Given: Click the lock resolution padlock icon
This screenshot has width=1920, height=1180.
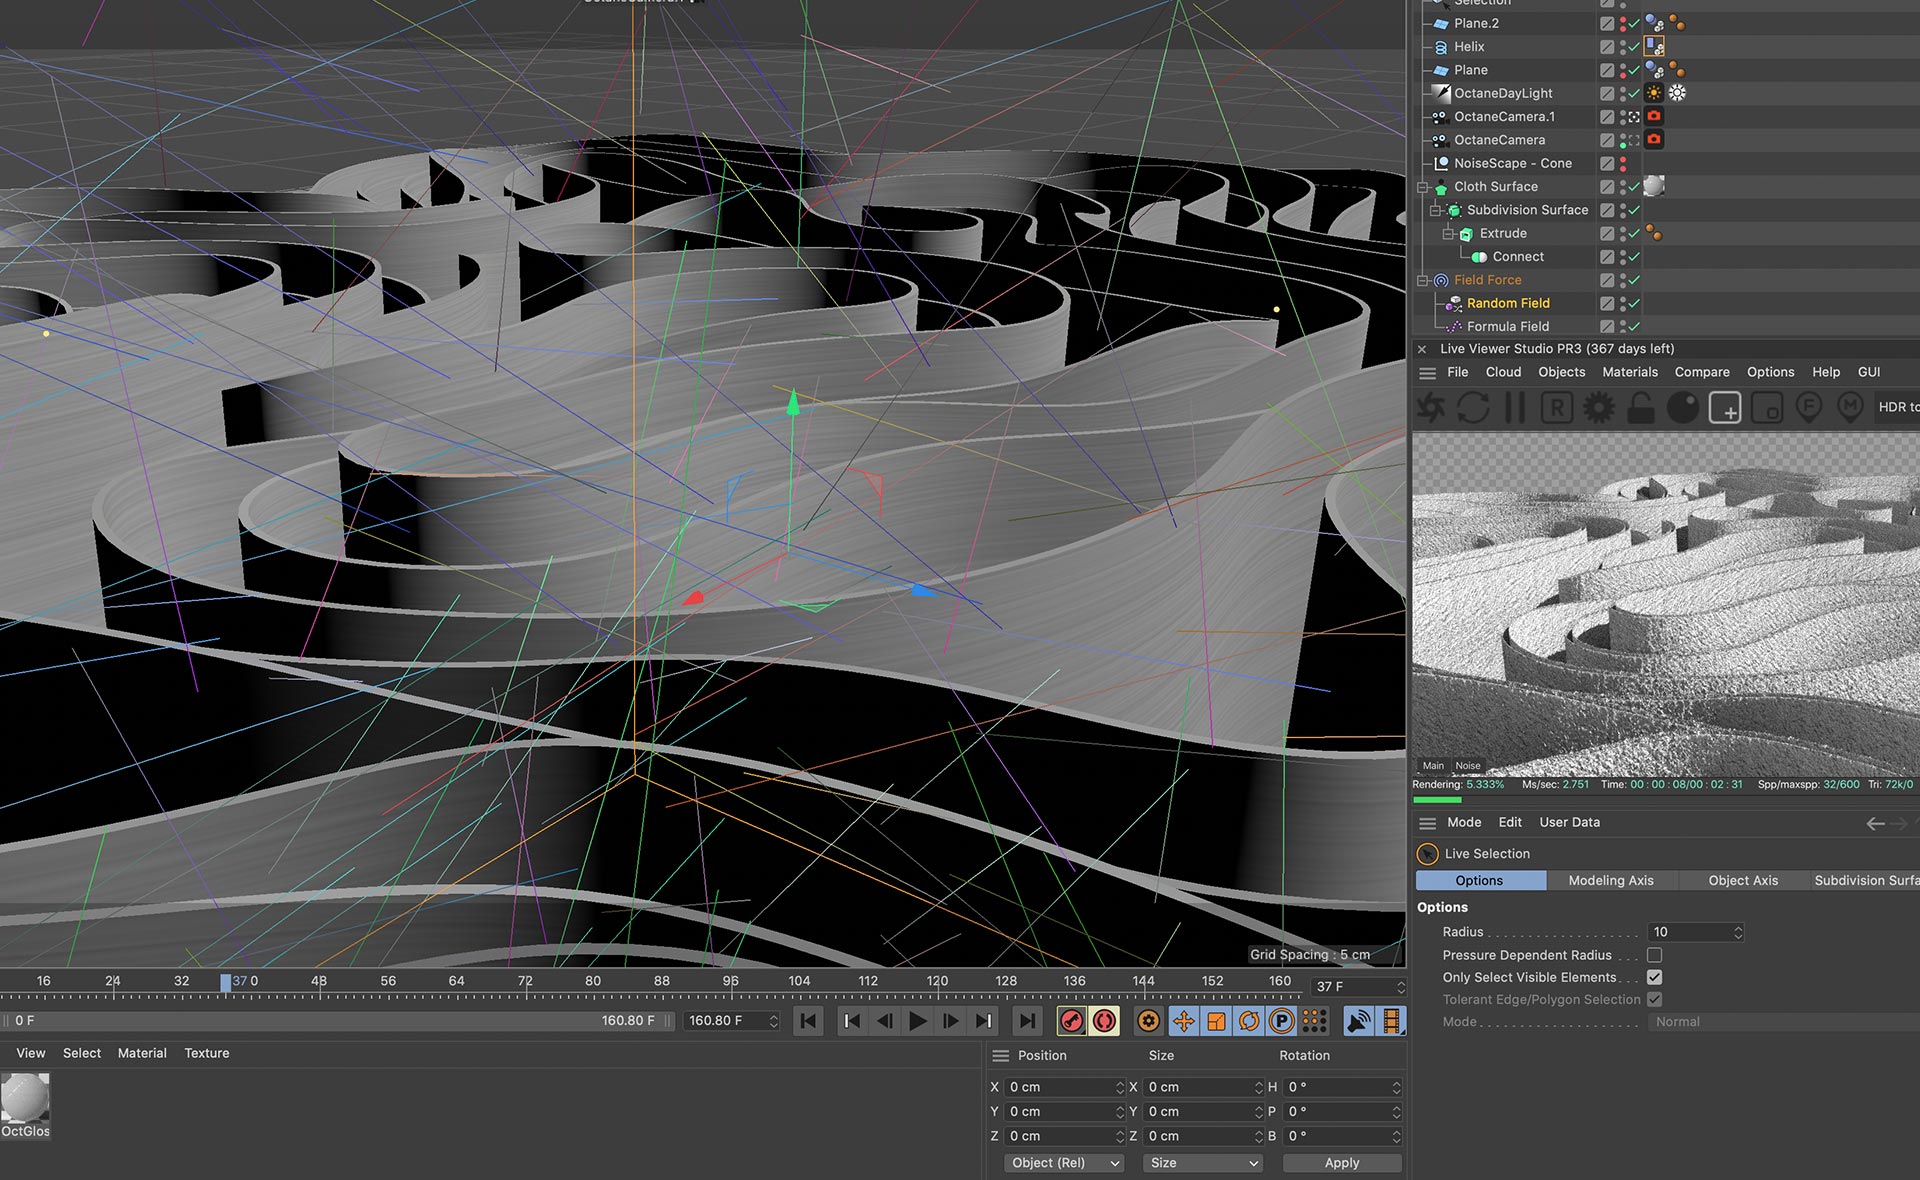Looking at the screenshot, I should (1640, 408).
